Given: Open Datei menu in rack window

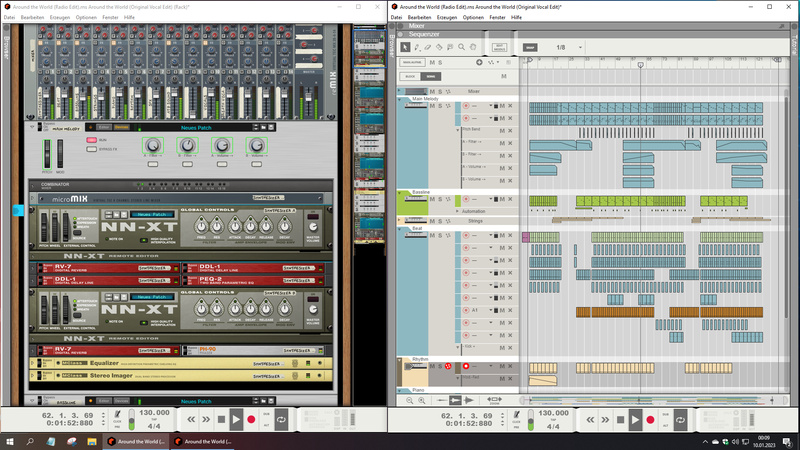Looking at the screenshot, I should tap(9, 17).
